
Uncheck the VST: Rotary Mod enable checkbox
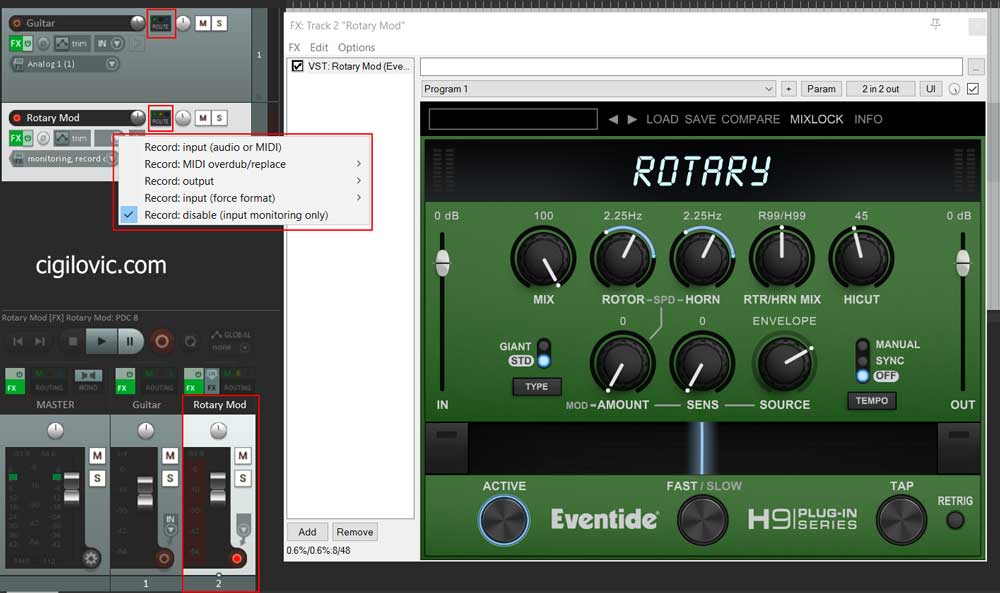tap(296, 66)
